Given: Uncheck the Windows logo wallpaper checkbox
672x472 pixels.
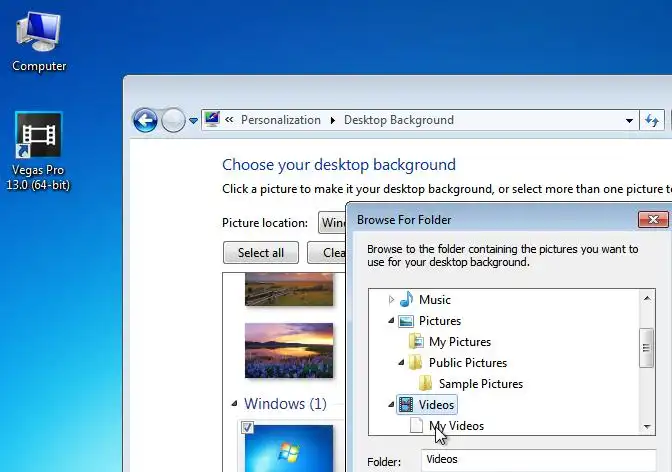Looking at the screenshot, I should click(x=248, y=427).
